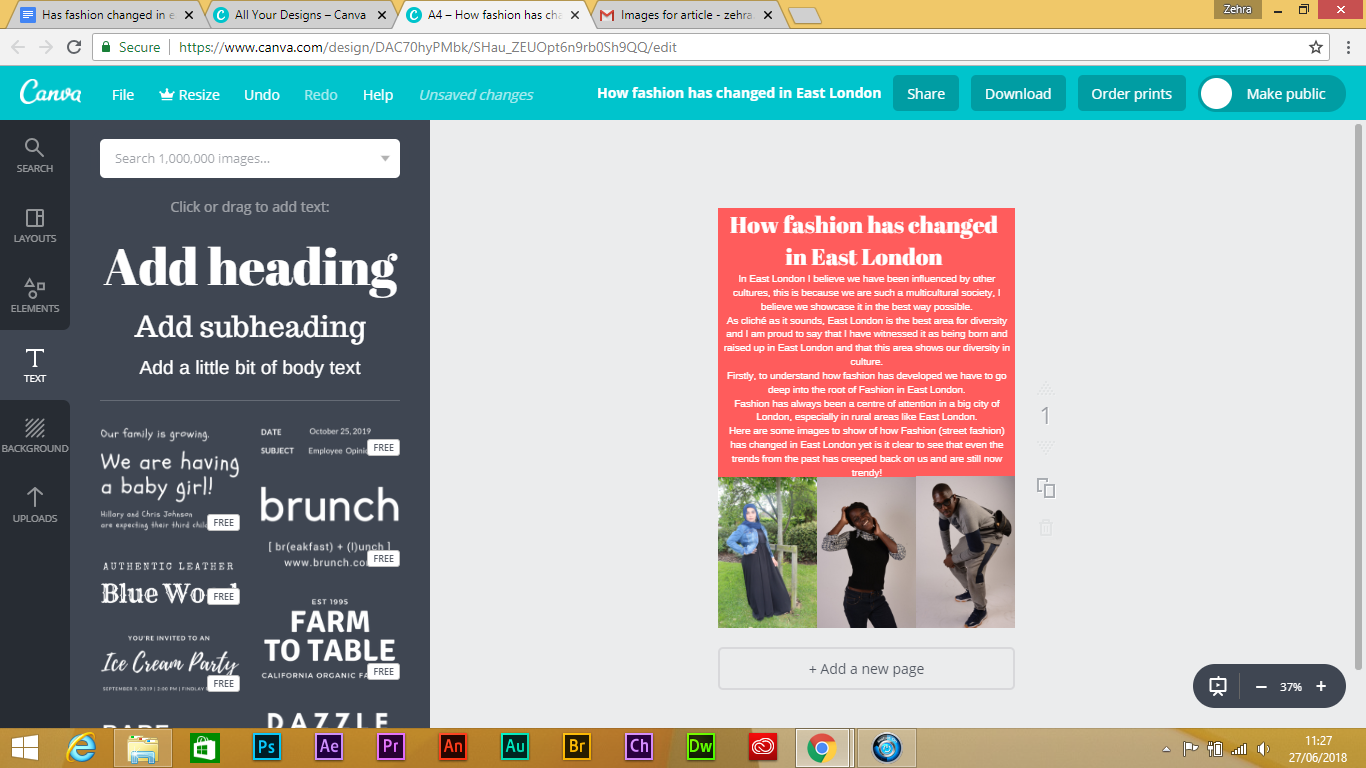The width and height of the screenshot is (1366, 768).
Task: Switch to the All Your Designs tab
Action: click(x=300, y=15)
